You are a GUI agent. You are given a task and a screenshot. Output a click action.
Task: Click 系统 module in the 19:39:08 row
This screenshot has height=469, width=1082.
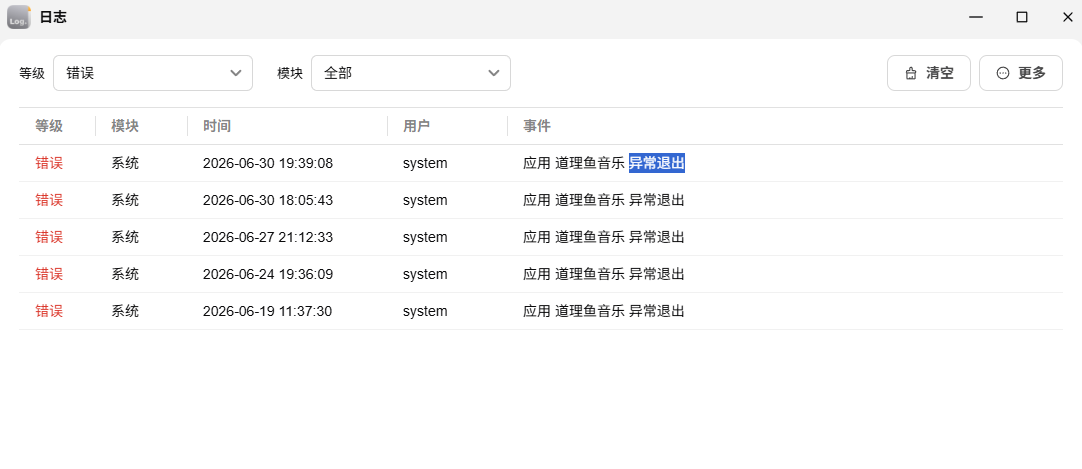[x=125, y=163]
